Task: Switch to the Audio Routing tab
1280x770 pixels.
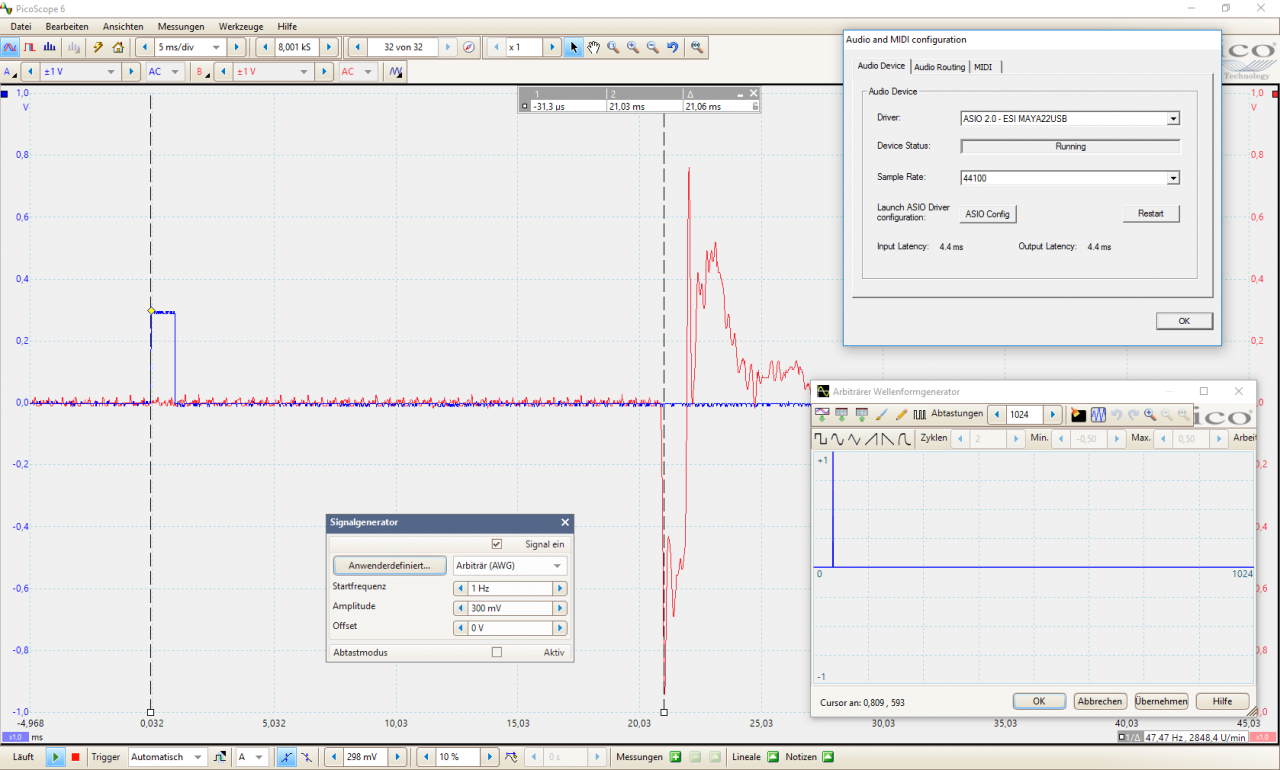Action: (939, 67)
